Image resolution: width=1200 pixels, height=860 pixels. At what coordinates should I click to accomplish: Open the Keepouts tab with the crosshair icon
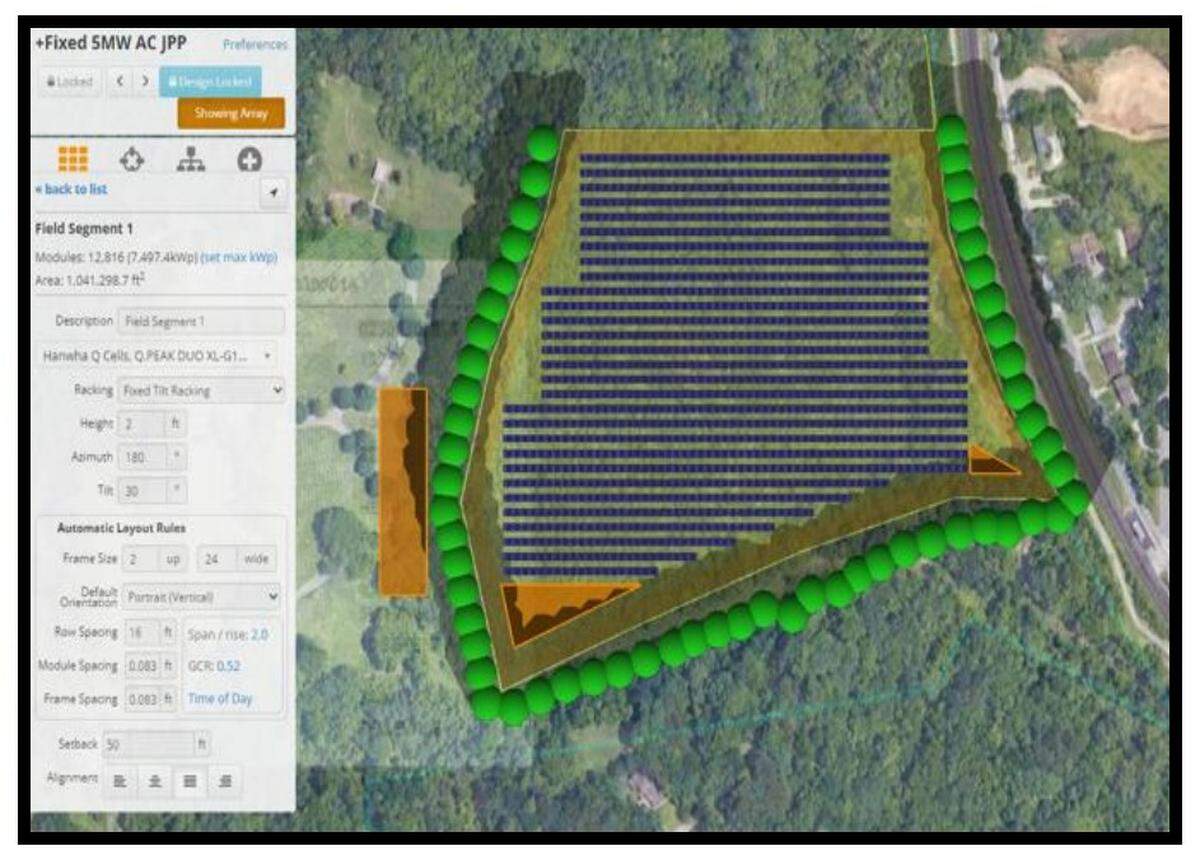click(131, 159)
